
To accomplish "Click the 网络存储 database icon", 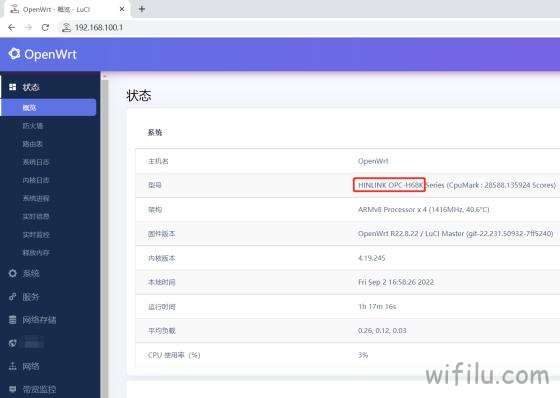I will [12, 320].
